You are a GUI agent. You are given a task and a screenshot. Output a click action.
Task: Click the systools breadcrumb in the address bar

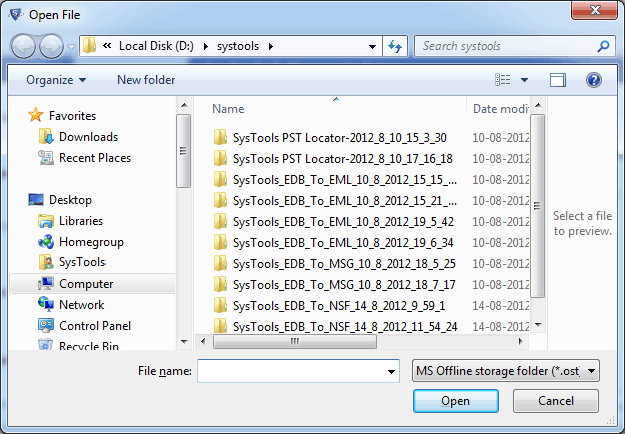[x=238, y=46]
